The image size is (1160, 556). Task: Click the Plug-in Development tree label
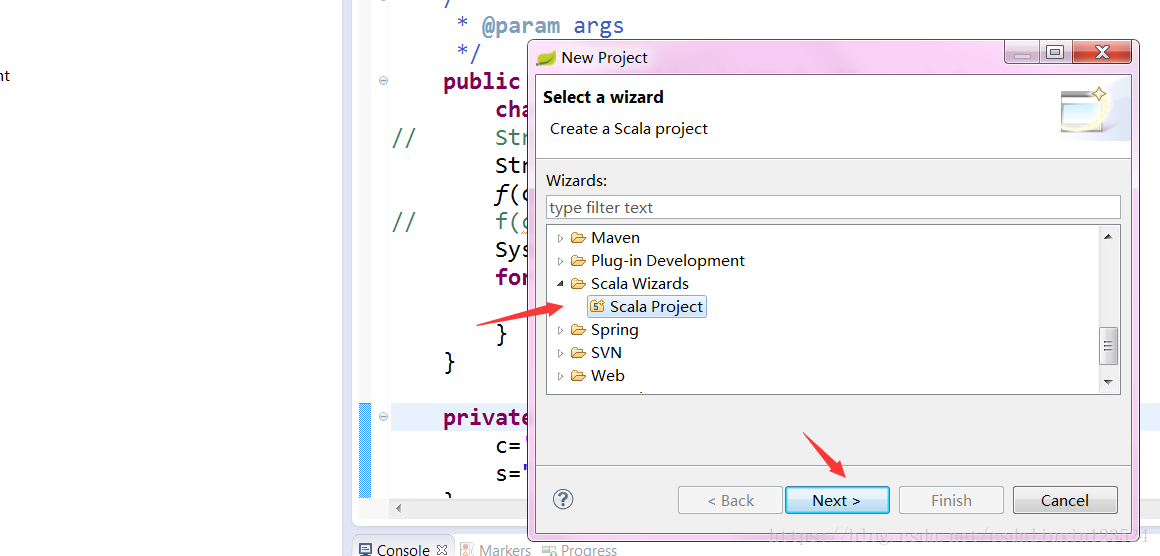(x=668, y=261)
